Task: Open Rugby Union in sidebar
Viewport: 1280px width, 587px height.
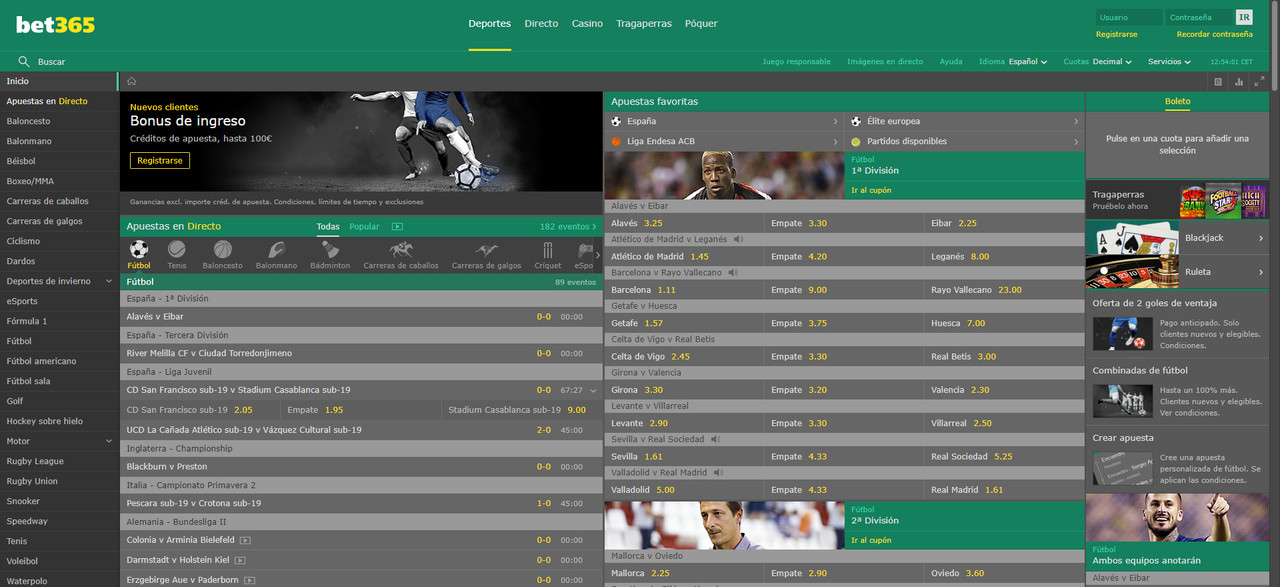Action: [59, 481]
